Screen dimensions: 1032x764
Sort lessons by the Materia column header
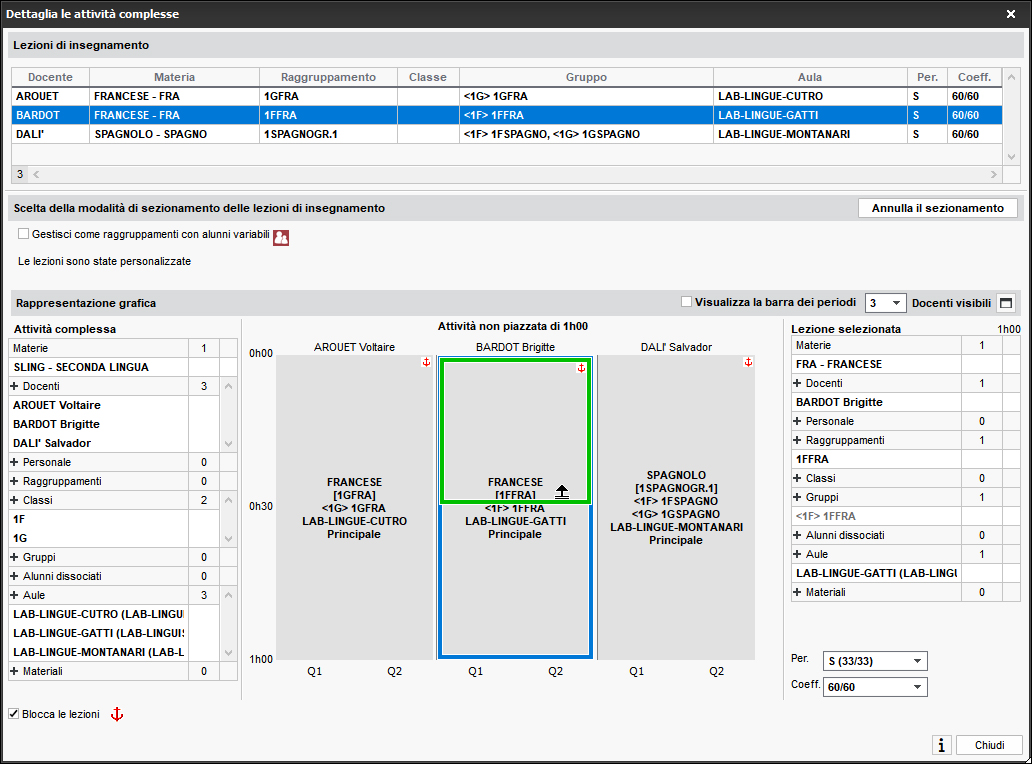click(174, 77)
